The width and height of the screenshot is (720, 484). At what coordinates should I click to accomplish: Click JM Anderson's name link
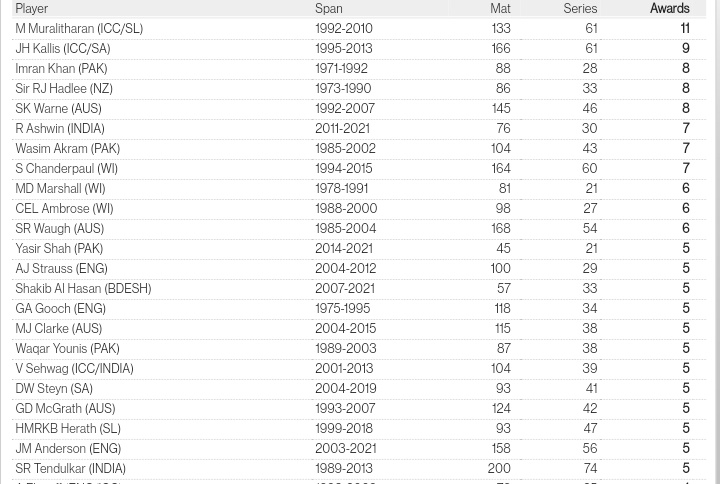50,449
